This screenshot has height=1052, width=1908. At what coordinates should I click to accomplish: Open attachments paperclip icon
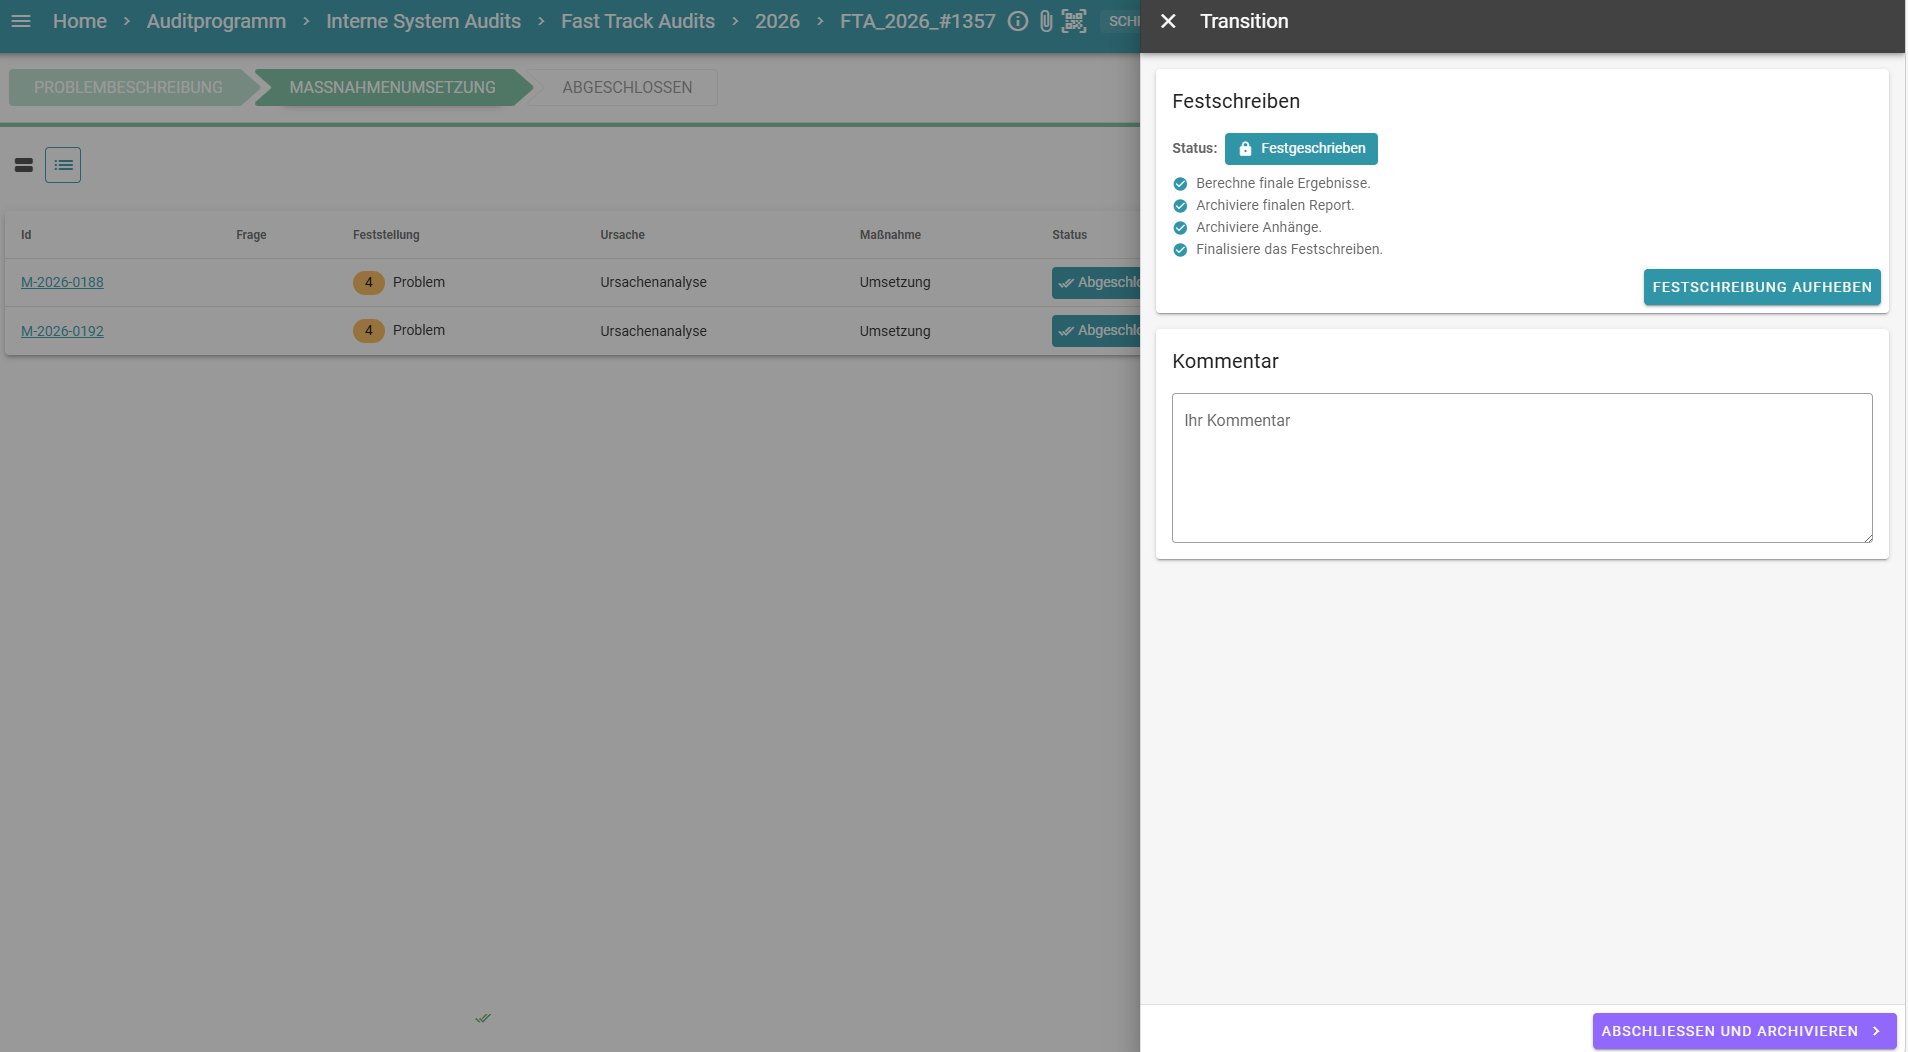[1046, 21]
